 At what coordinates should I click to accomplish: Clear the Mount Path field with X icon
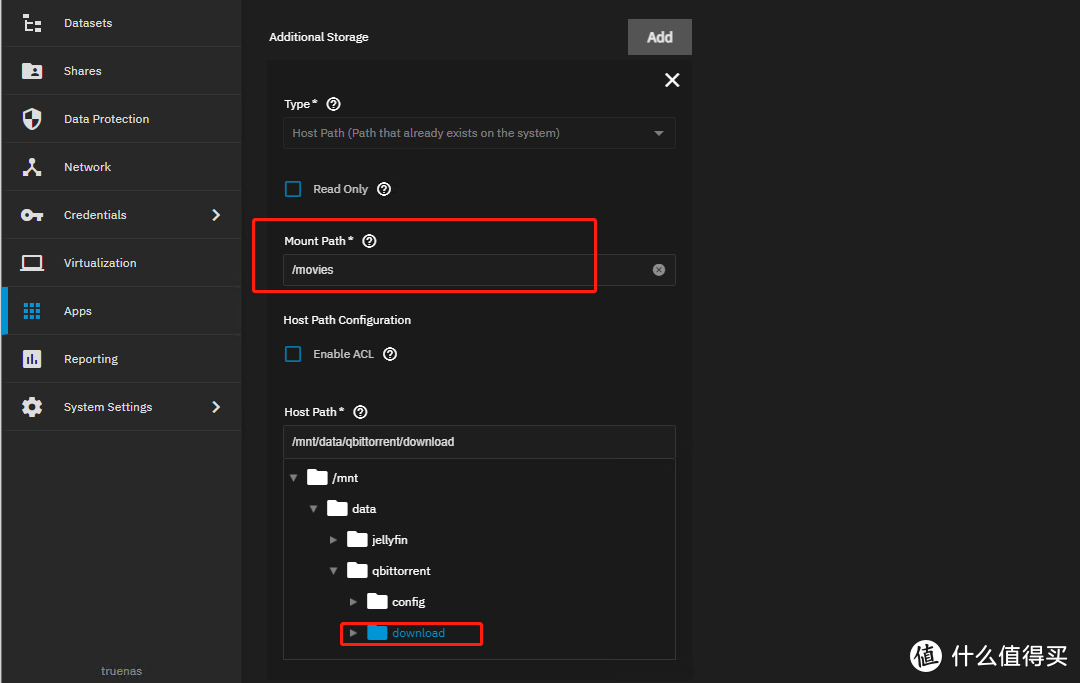pos(659,270)
